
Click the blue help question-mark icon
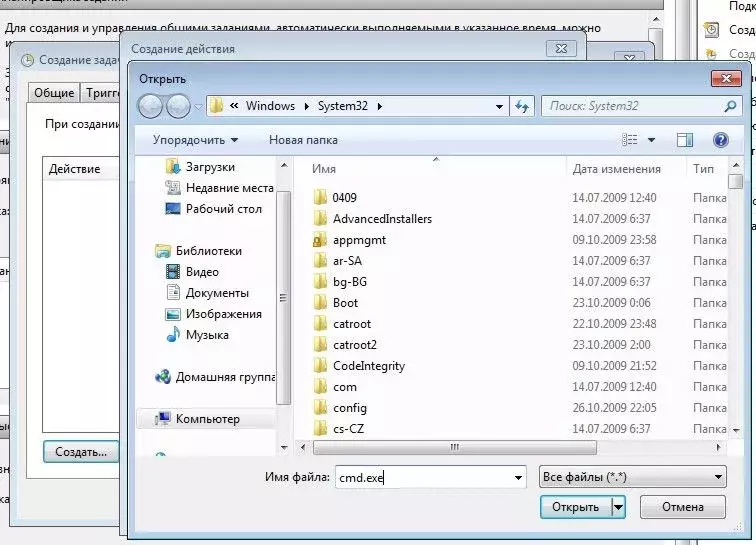[721, 140]
